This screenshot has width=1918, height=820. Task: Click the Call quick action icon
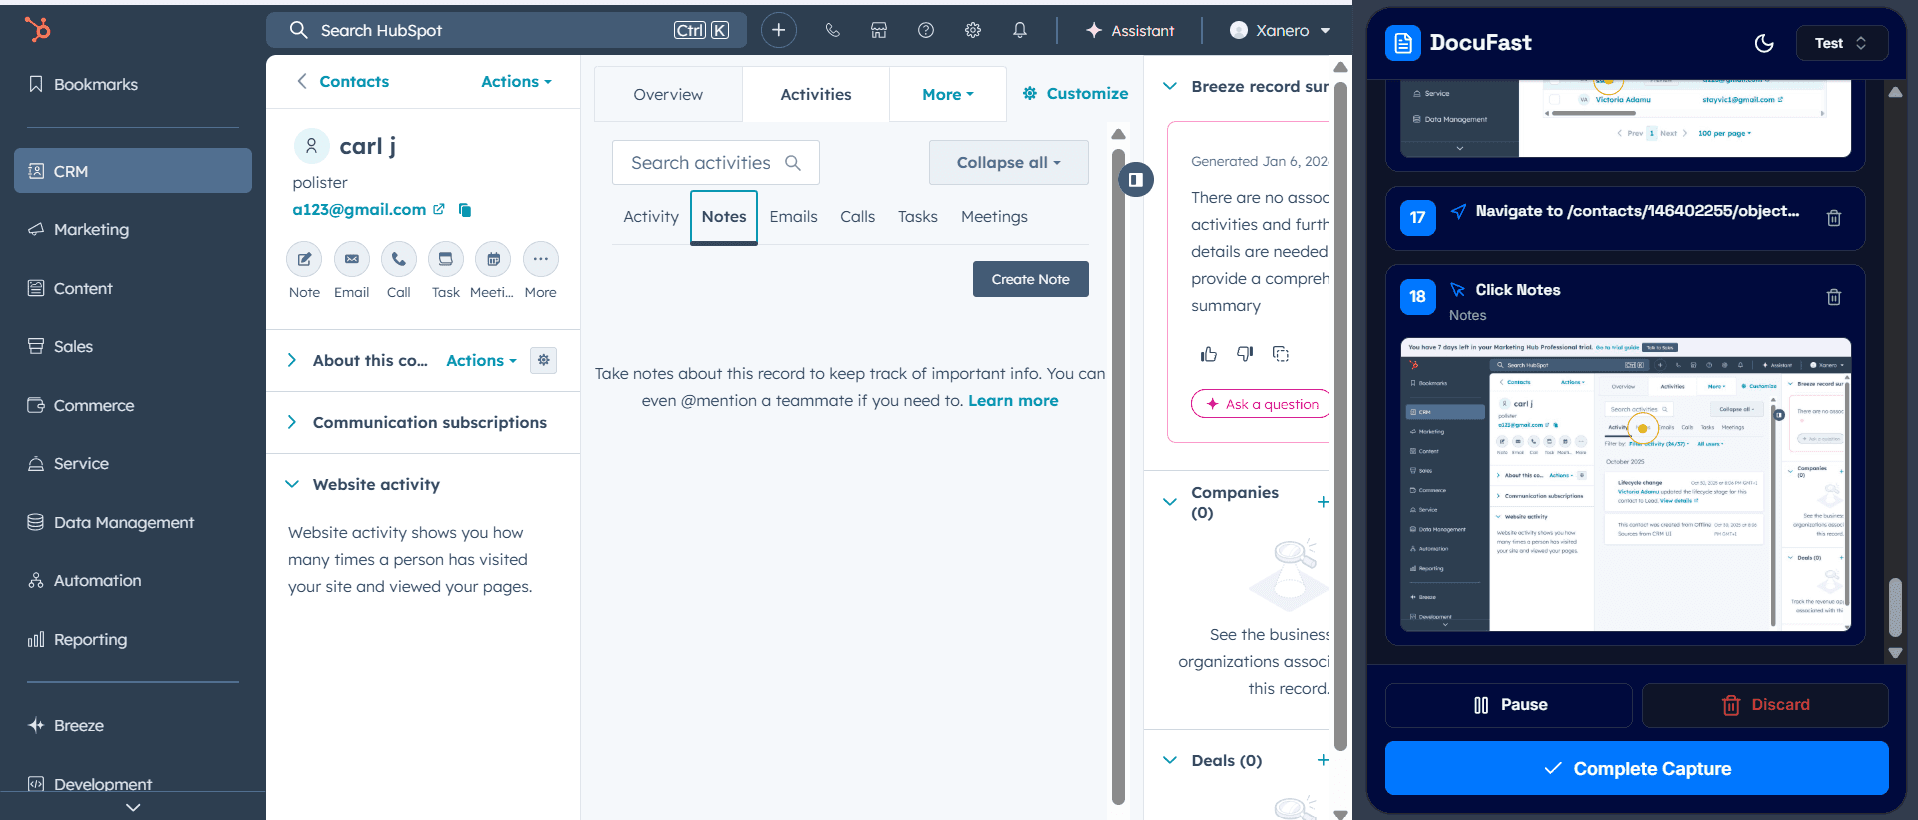pyautogui.click(x=398, y=259)
